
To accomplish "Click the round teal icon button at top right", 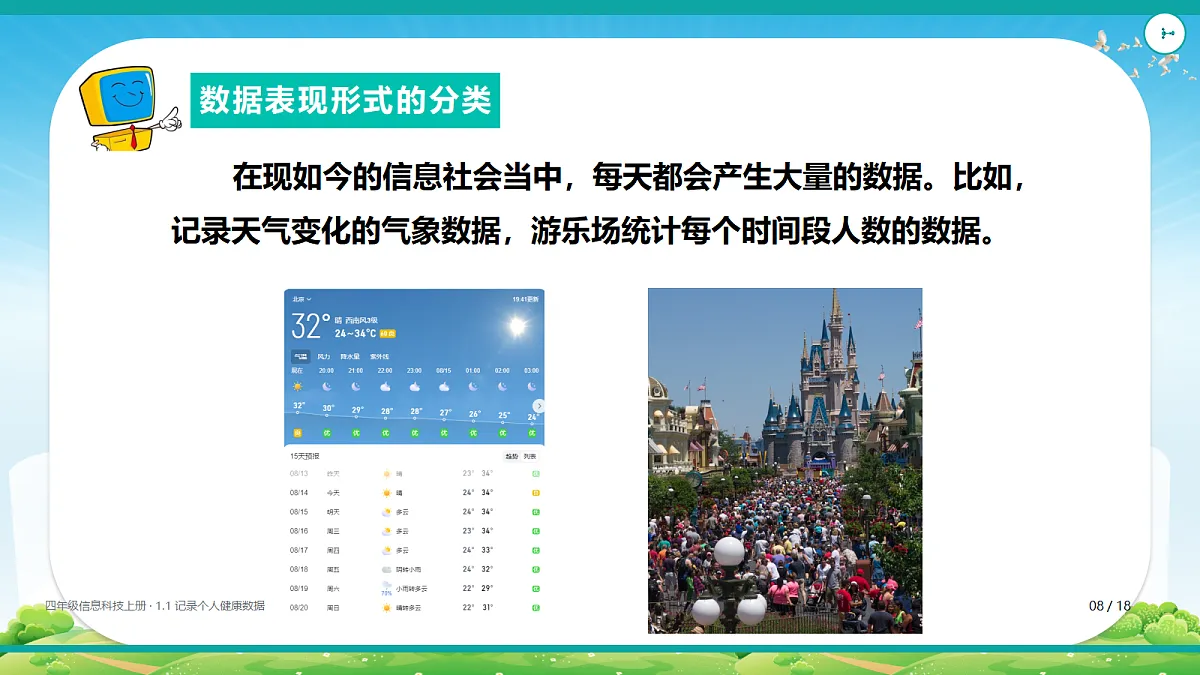I will click(x=1165, y=34).
